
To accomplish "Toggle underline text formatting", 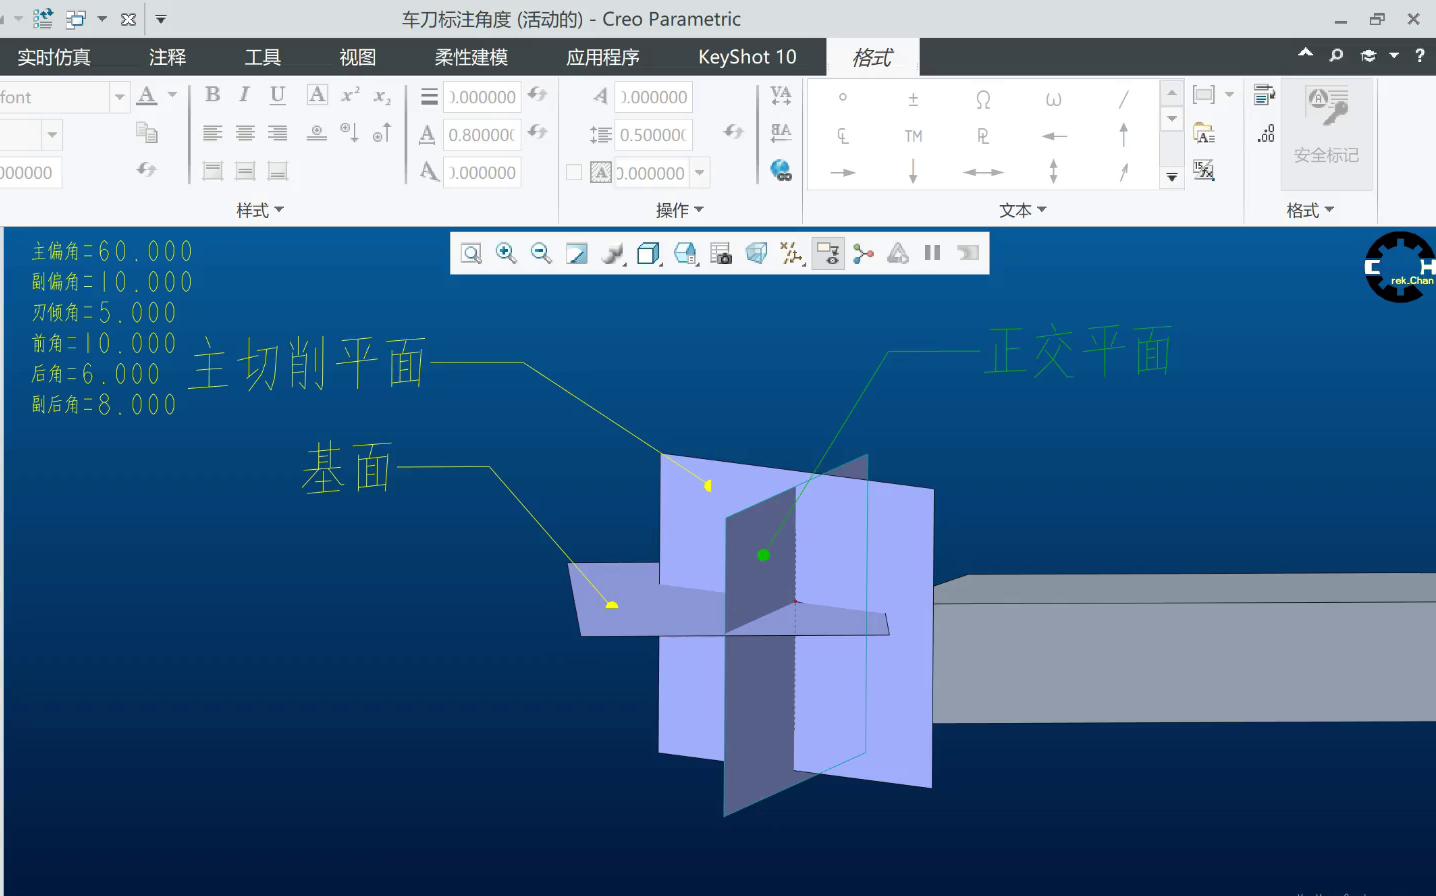I will pyautogui.click(x=278, y=95).
